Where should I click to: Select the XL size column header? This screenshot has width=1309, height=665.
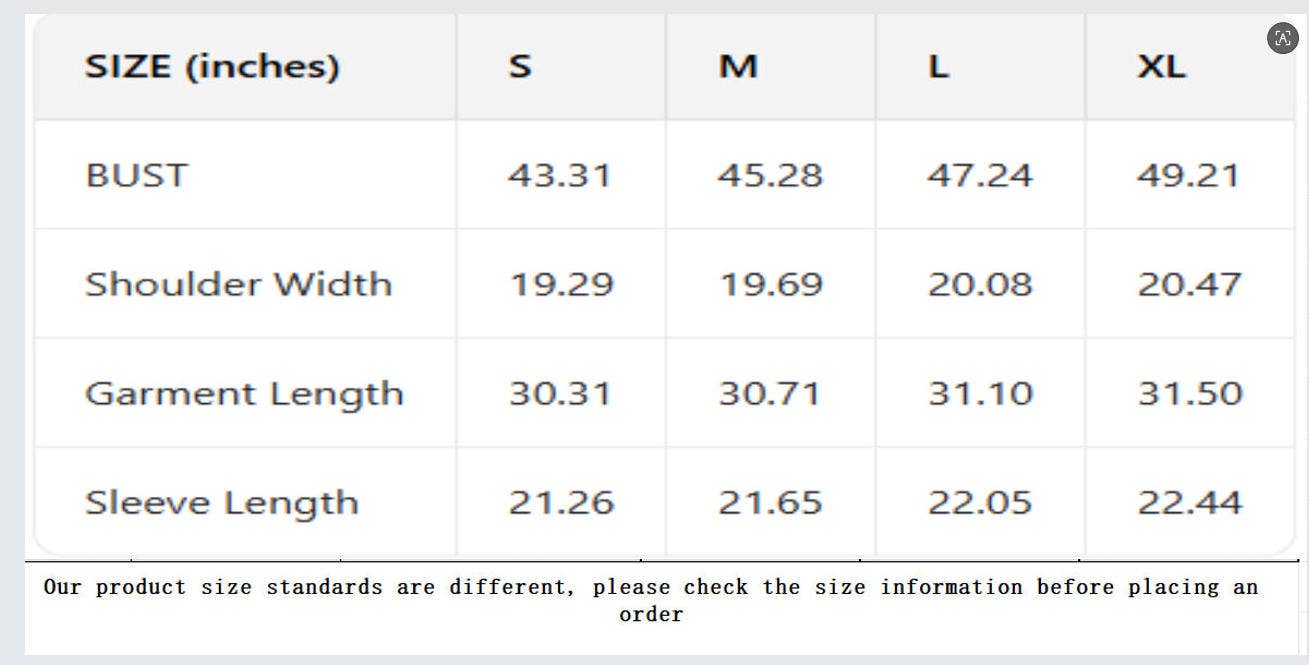coord(1161,67)
